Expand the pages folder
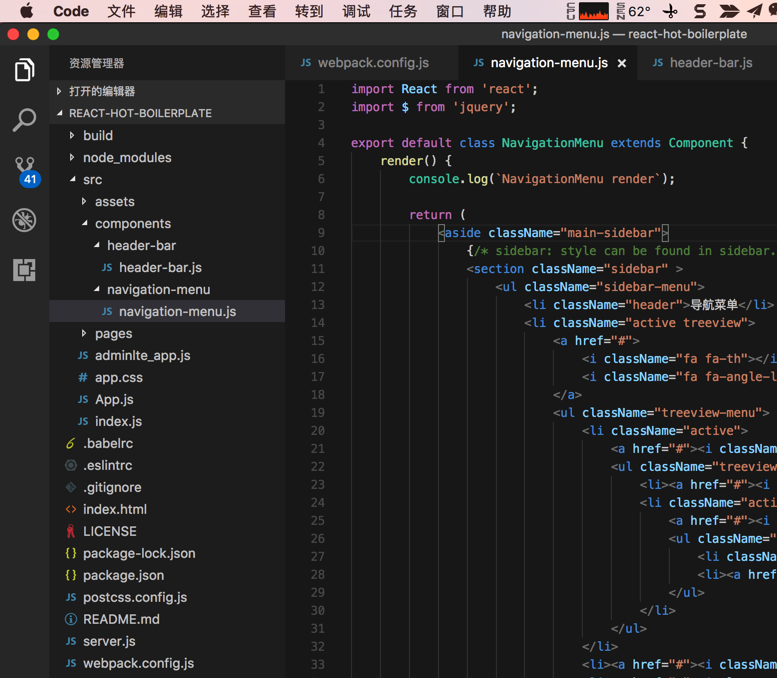Viewport: 777px width, 678px height. [x=113, y=333]
